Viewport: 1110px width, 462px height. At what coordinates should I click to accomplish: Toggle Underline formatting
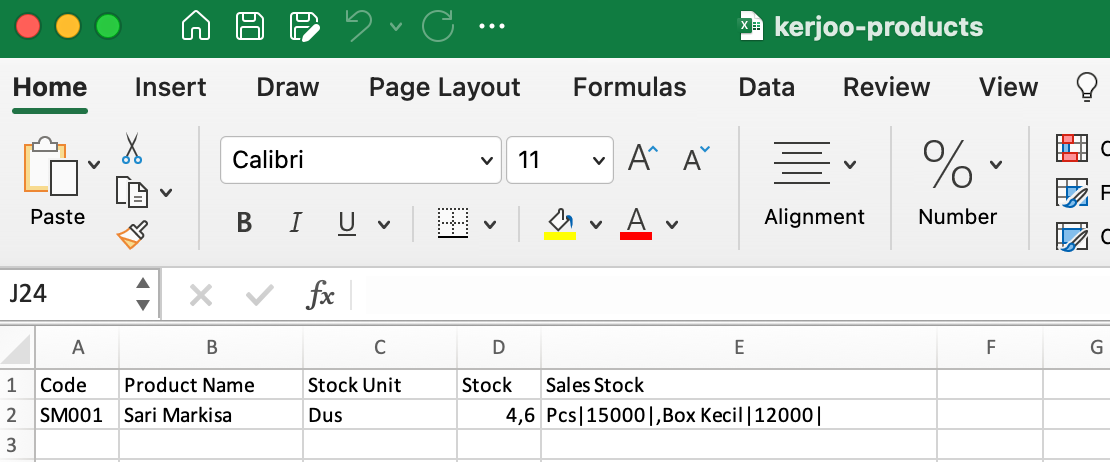[x=347, y=224]
